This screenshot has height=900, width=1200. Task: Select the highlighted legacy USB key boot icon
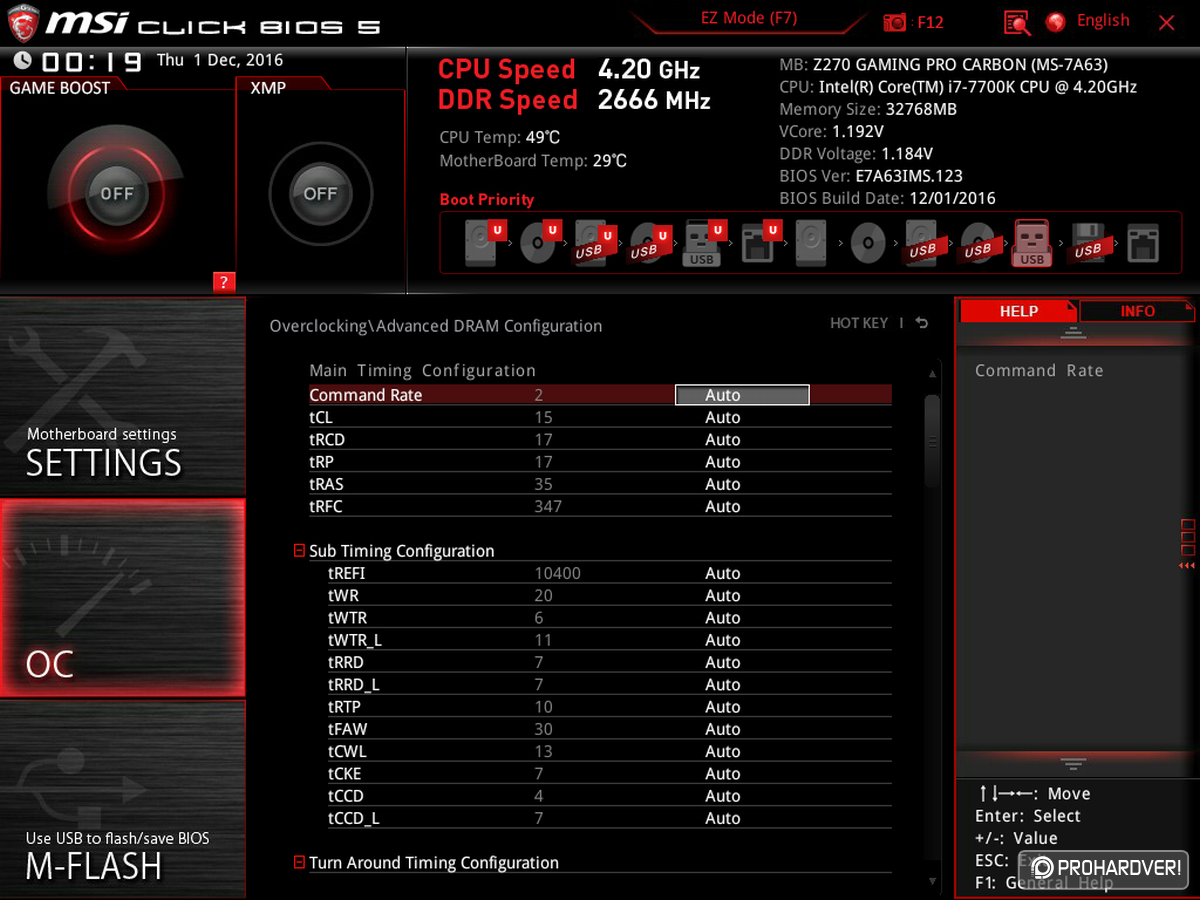click(x=1032, y=243)
